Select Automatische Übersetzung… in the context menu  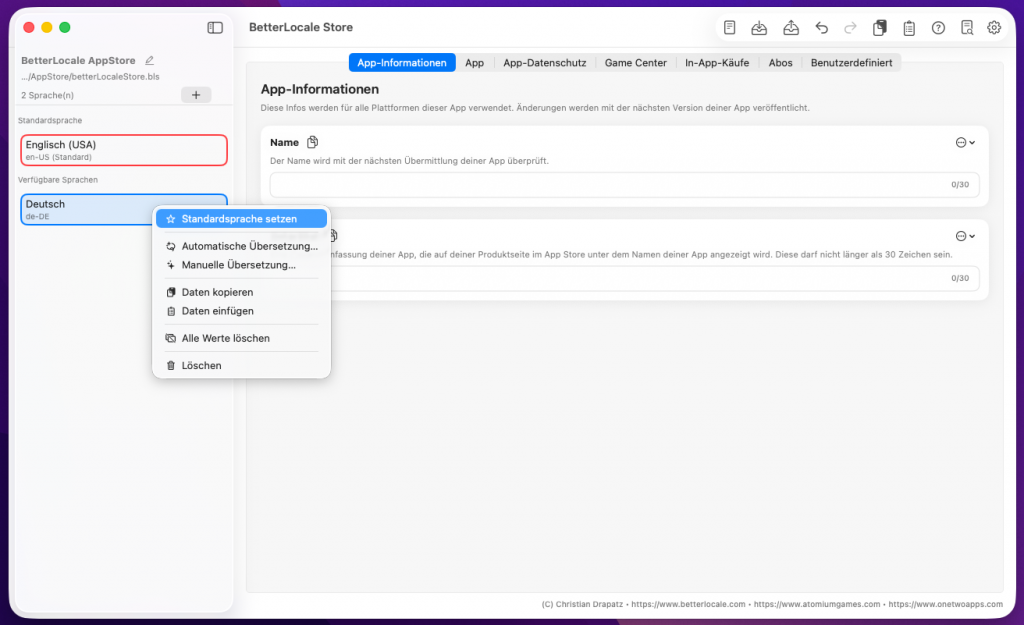coord(249,246)
